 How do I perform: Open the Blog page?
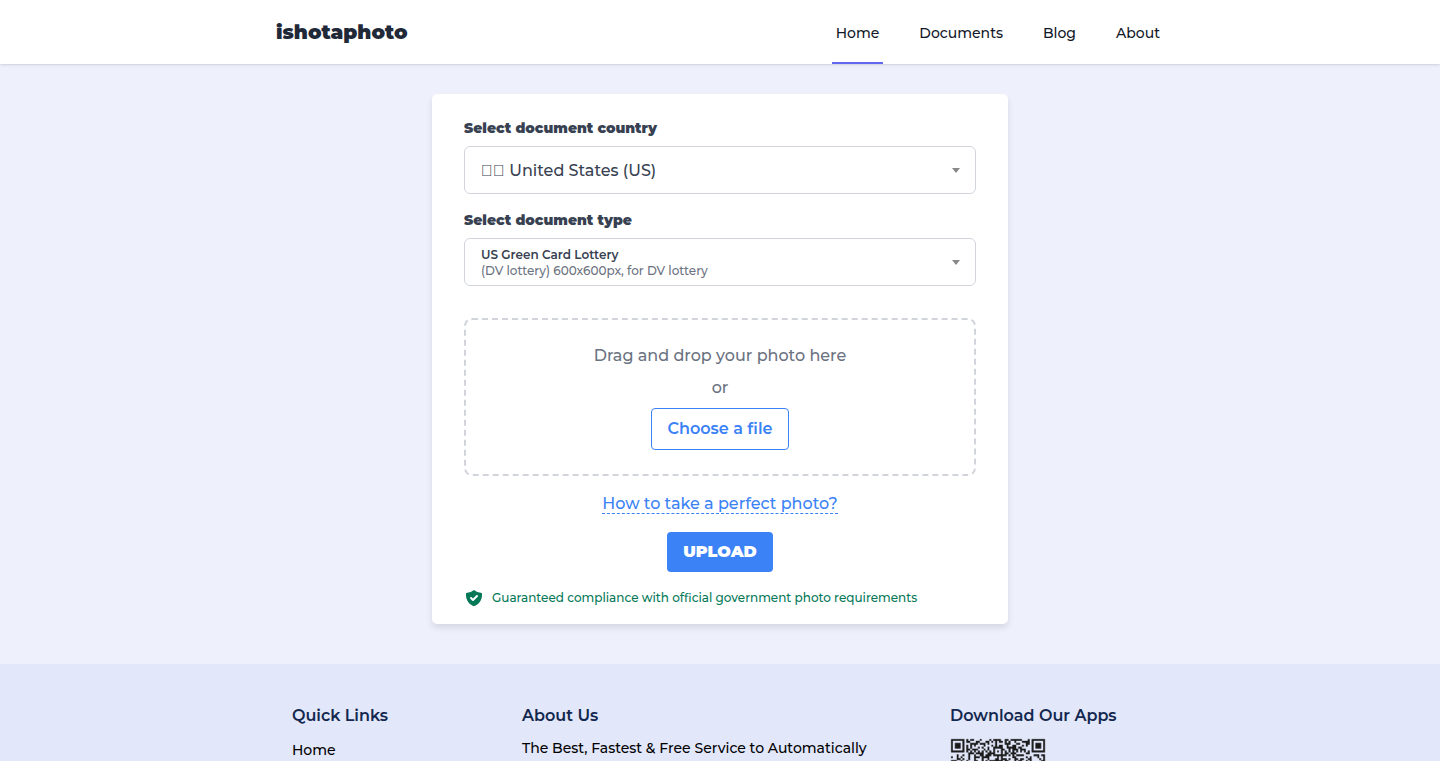pyautogui.click(x=1059, y=33)
